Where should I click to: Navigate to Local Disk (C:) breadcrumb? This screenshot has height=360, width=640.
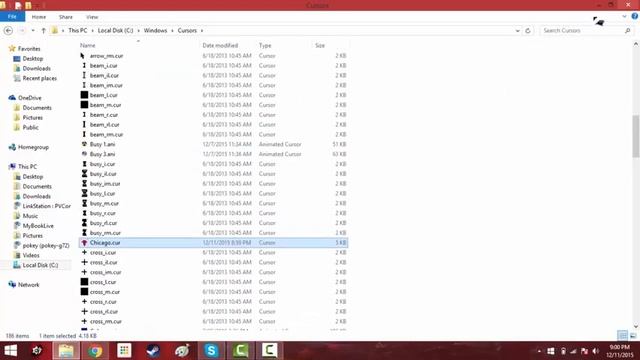116,31
